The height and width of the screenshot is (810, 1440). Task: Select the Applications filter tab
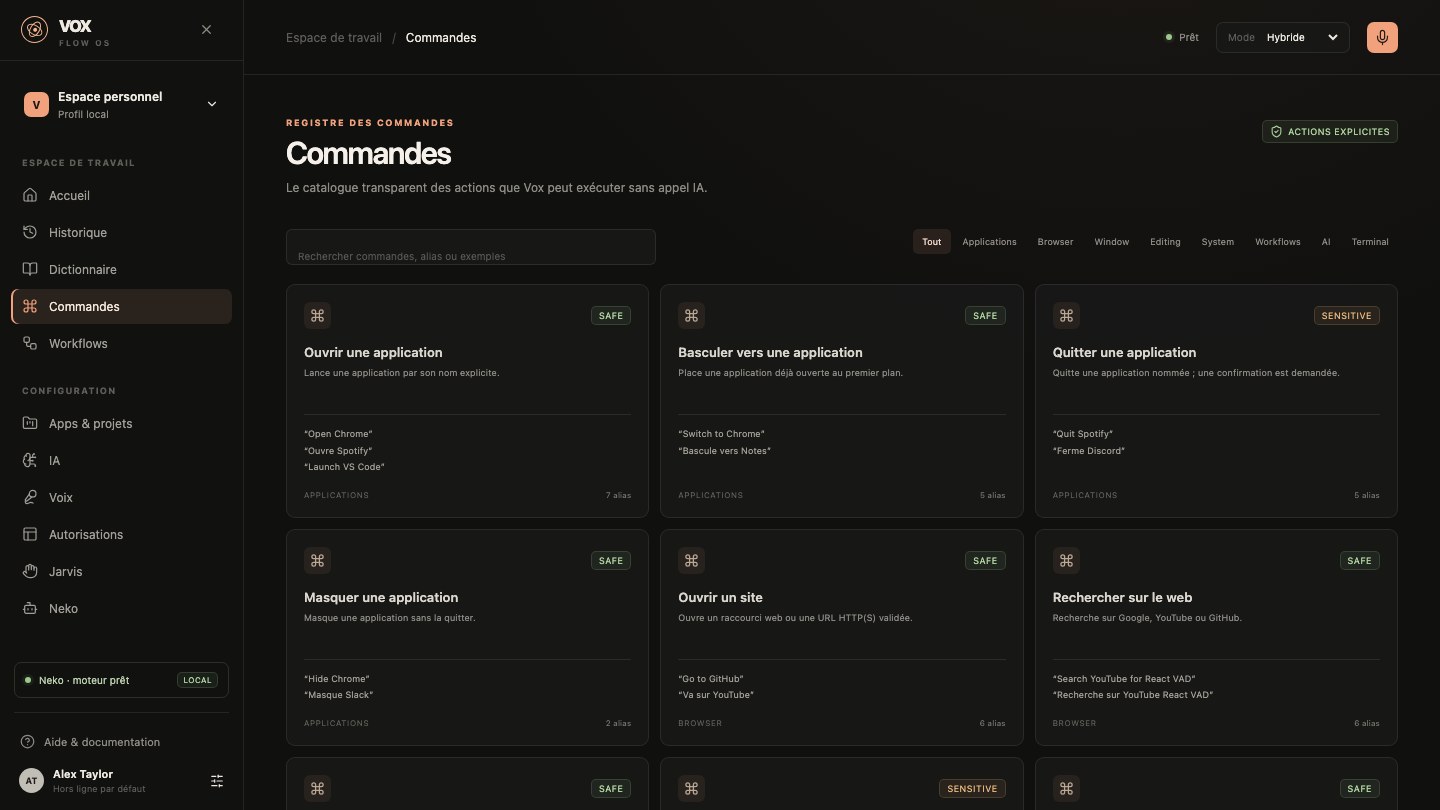[989, 242]
